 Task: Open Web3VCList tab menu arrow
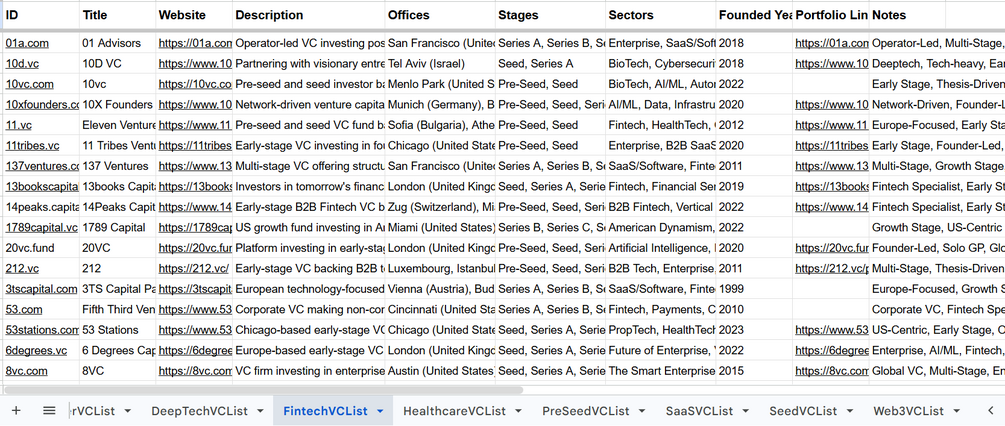956,411
